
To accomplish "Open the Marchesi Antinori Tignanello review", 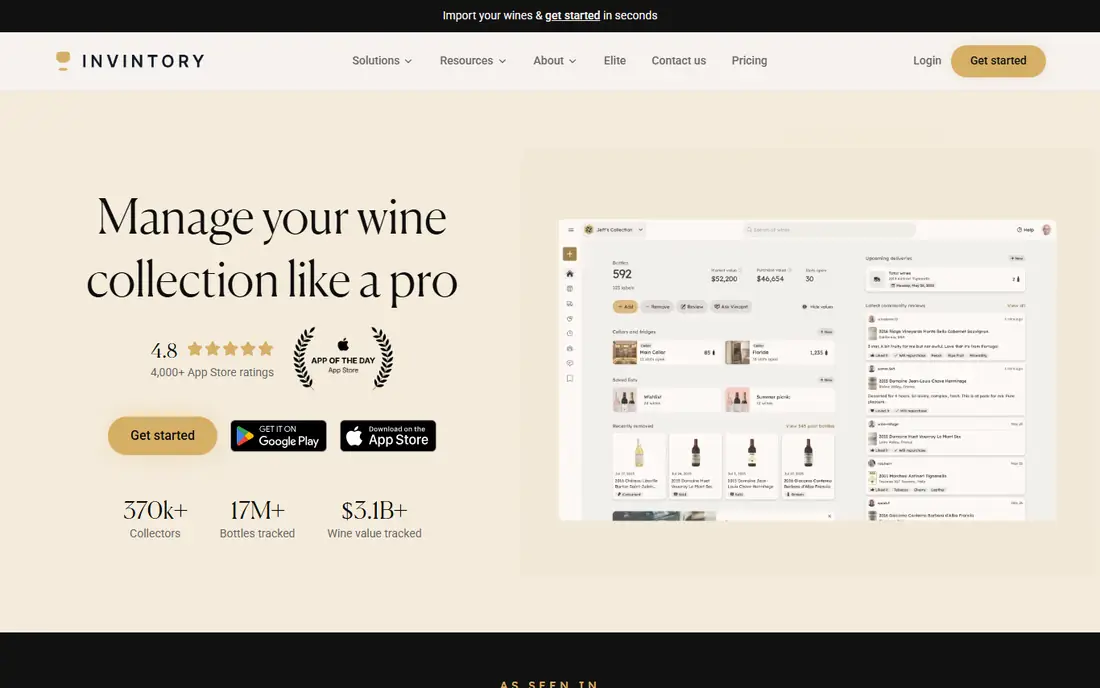I will point(945,476).
